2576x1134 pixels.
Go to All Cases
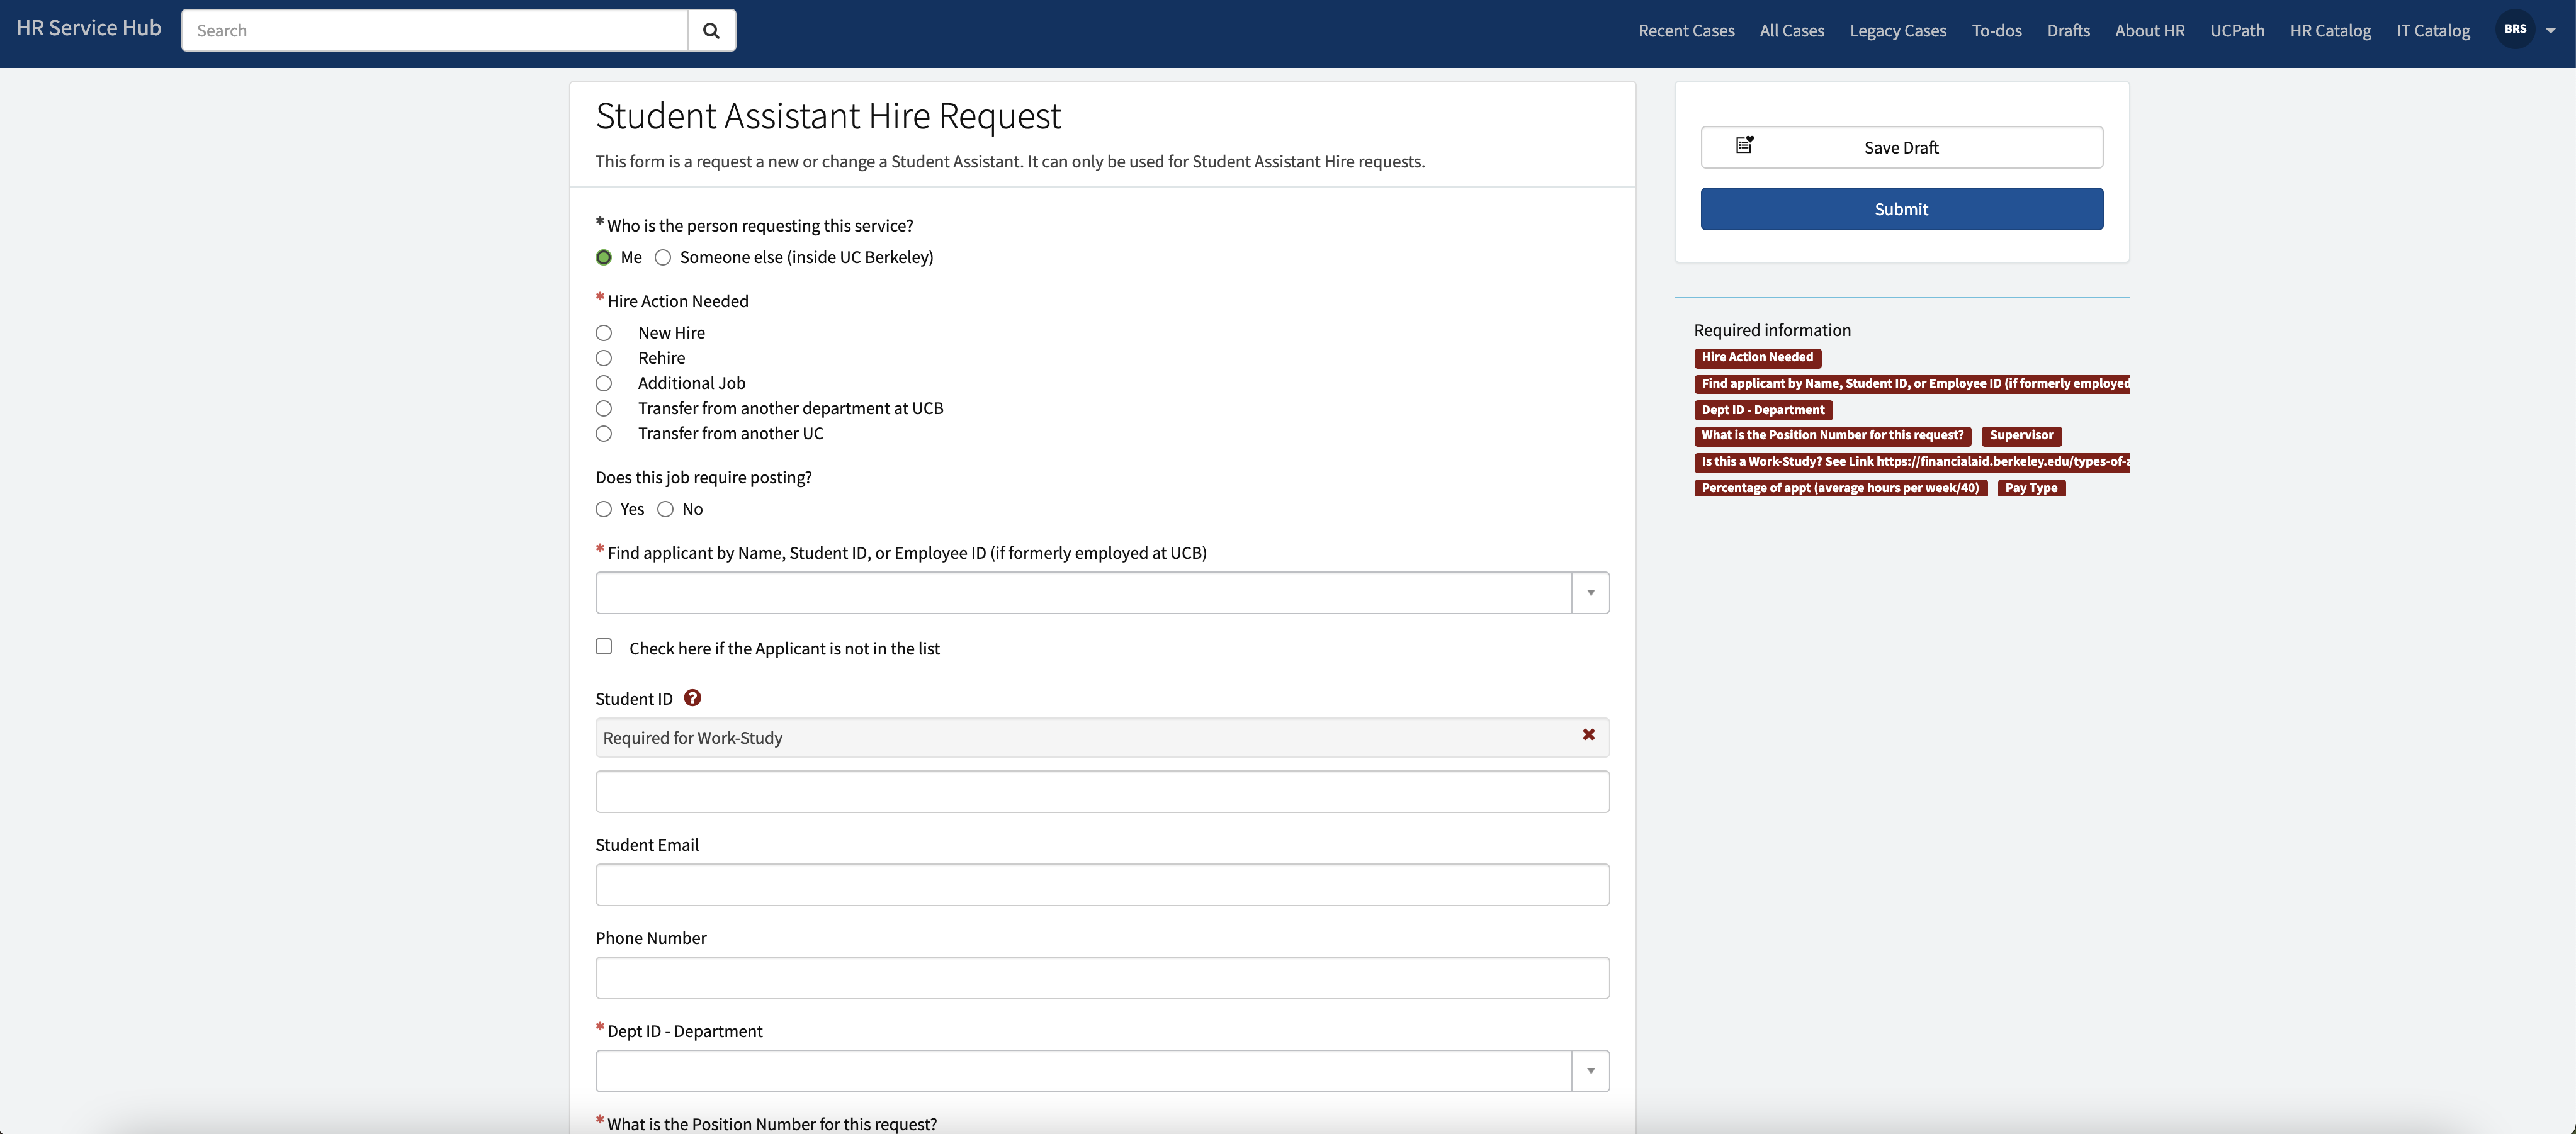pos(1792,31)
